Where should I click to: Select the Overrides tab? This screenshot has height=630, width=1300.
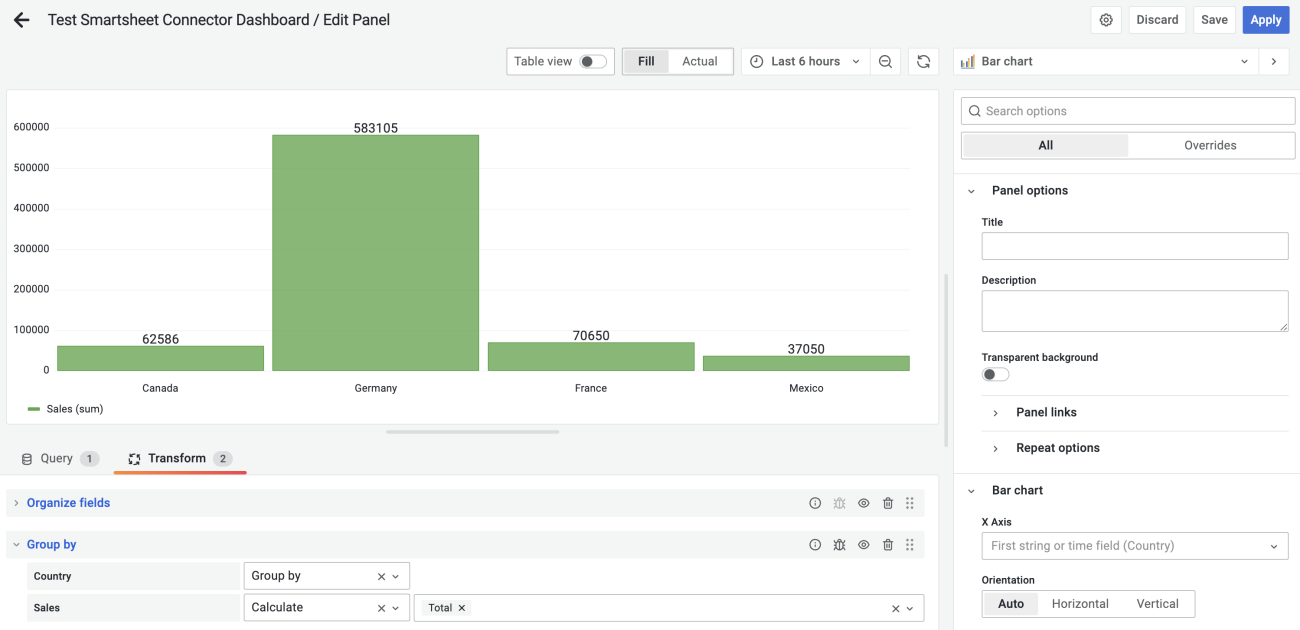1210,145
